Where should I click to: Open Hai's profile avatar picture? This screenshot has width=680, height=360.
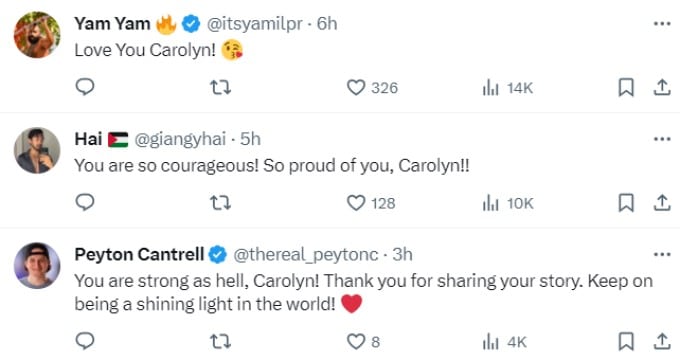37,151
